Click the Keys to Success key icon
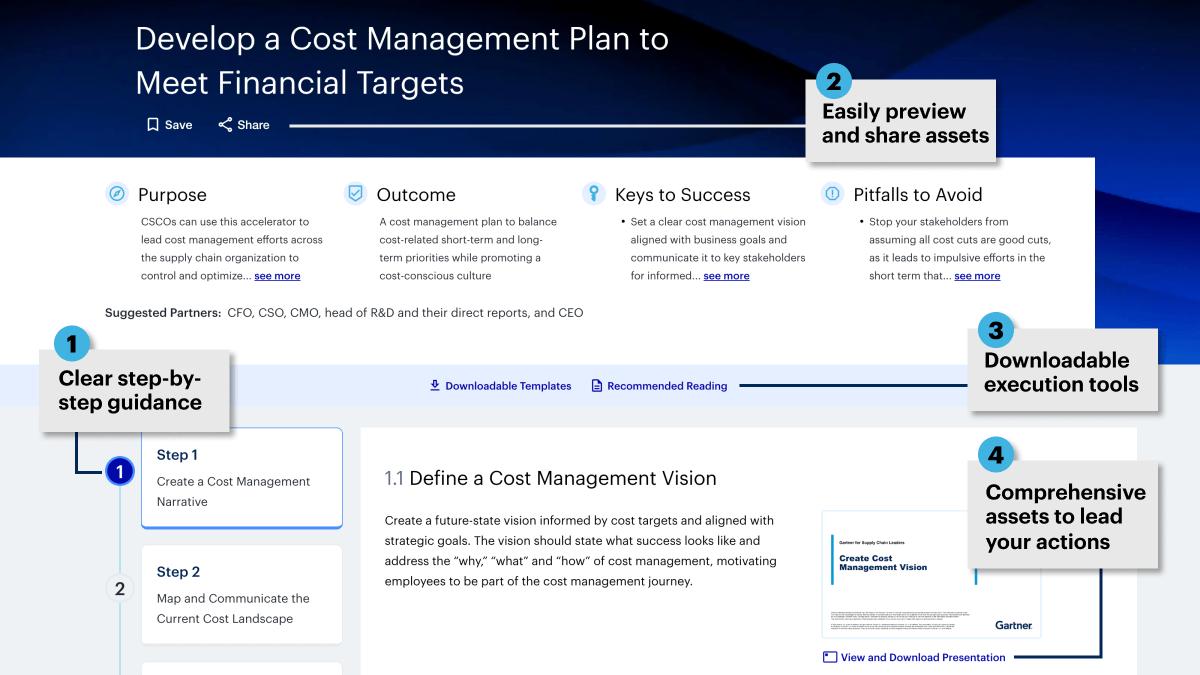The height and width of the screenshot is (675, 1200). point(594,194)
